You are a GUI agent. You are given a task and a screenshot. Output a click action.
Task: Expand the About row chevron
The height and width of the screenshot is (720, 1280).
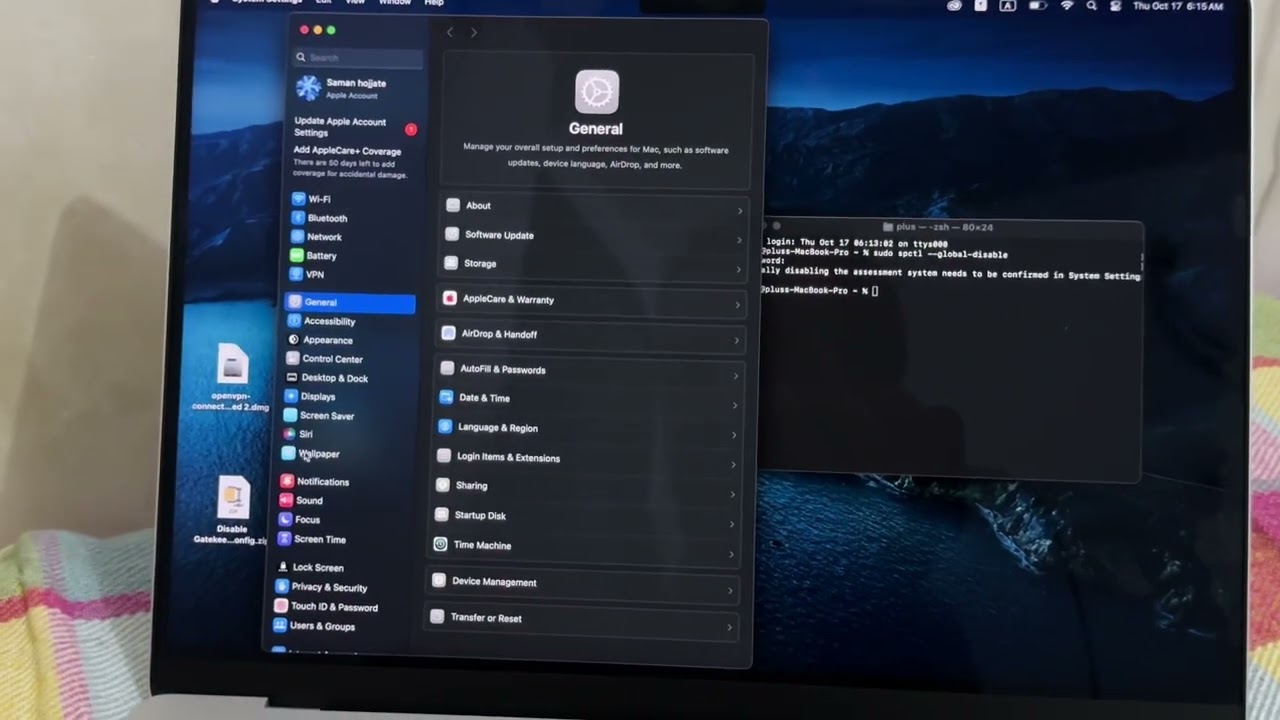point(740,211)
